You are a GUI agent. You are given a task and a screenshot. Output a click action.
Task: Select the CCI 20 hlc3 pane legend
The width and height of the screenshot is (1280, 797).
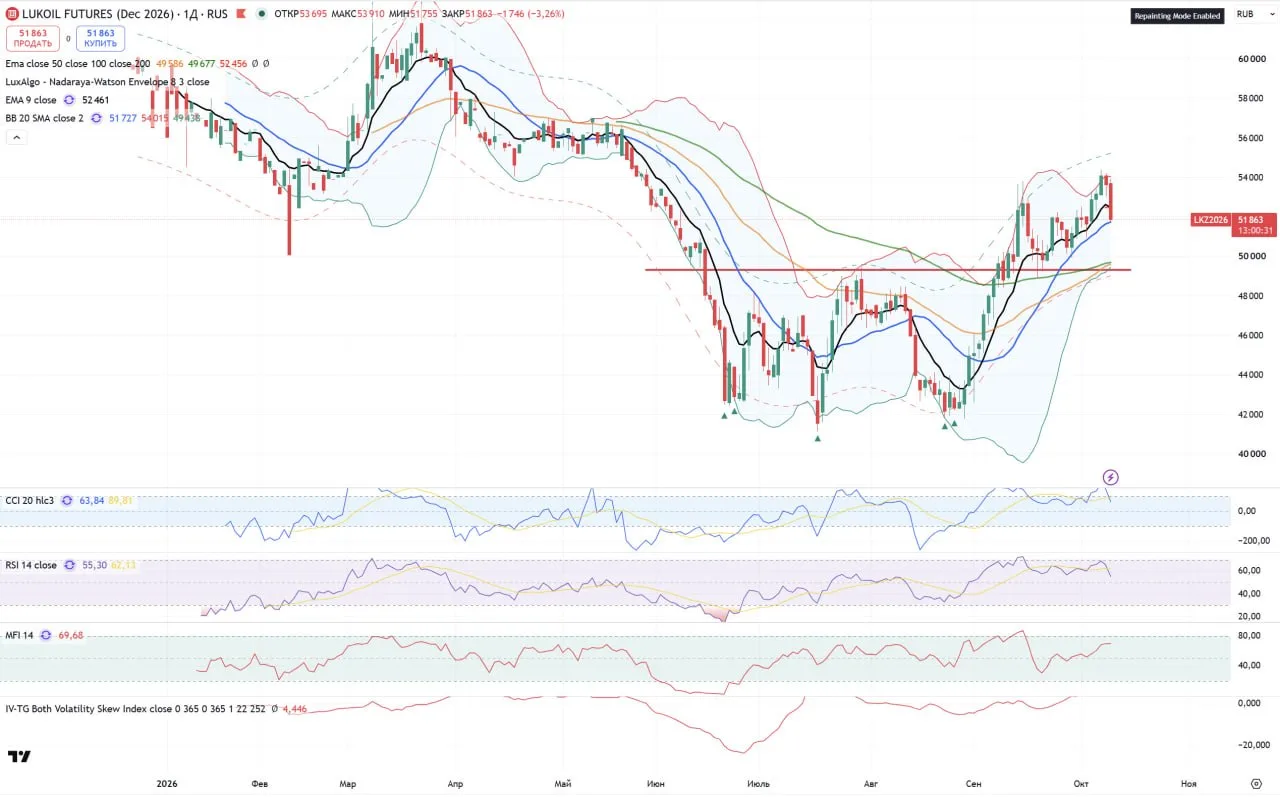tap(31, 500)
